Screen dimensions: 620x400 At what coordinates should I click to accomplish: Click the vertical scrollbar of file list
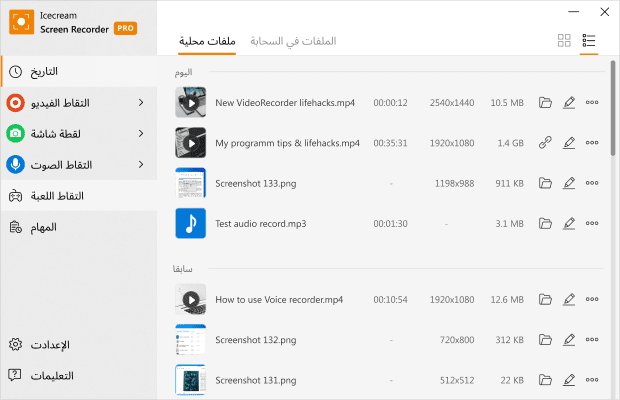[x=613, y=110]
